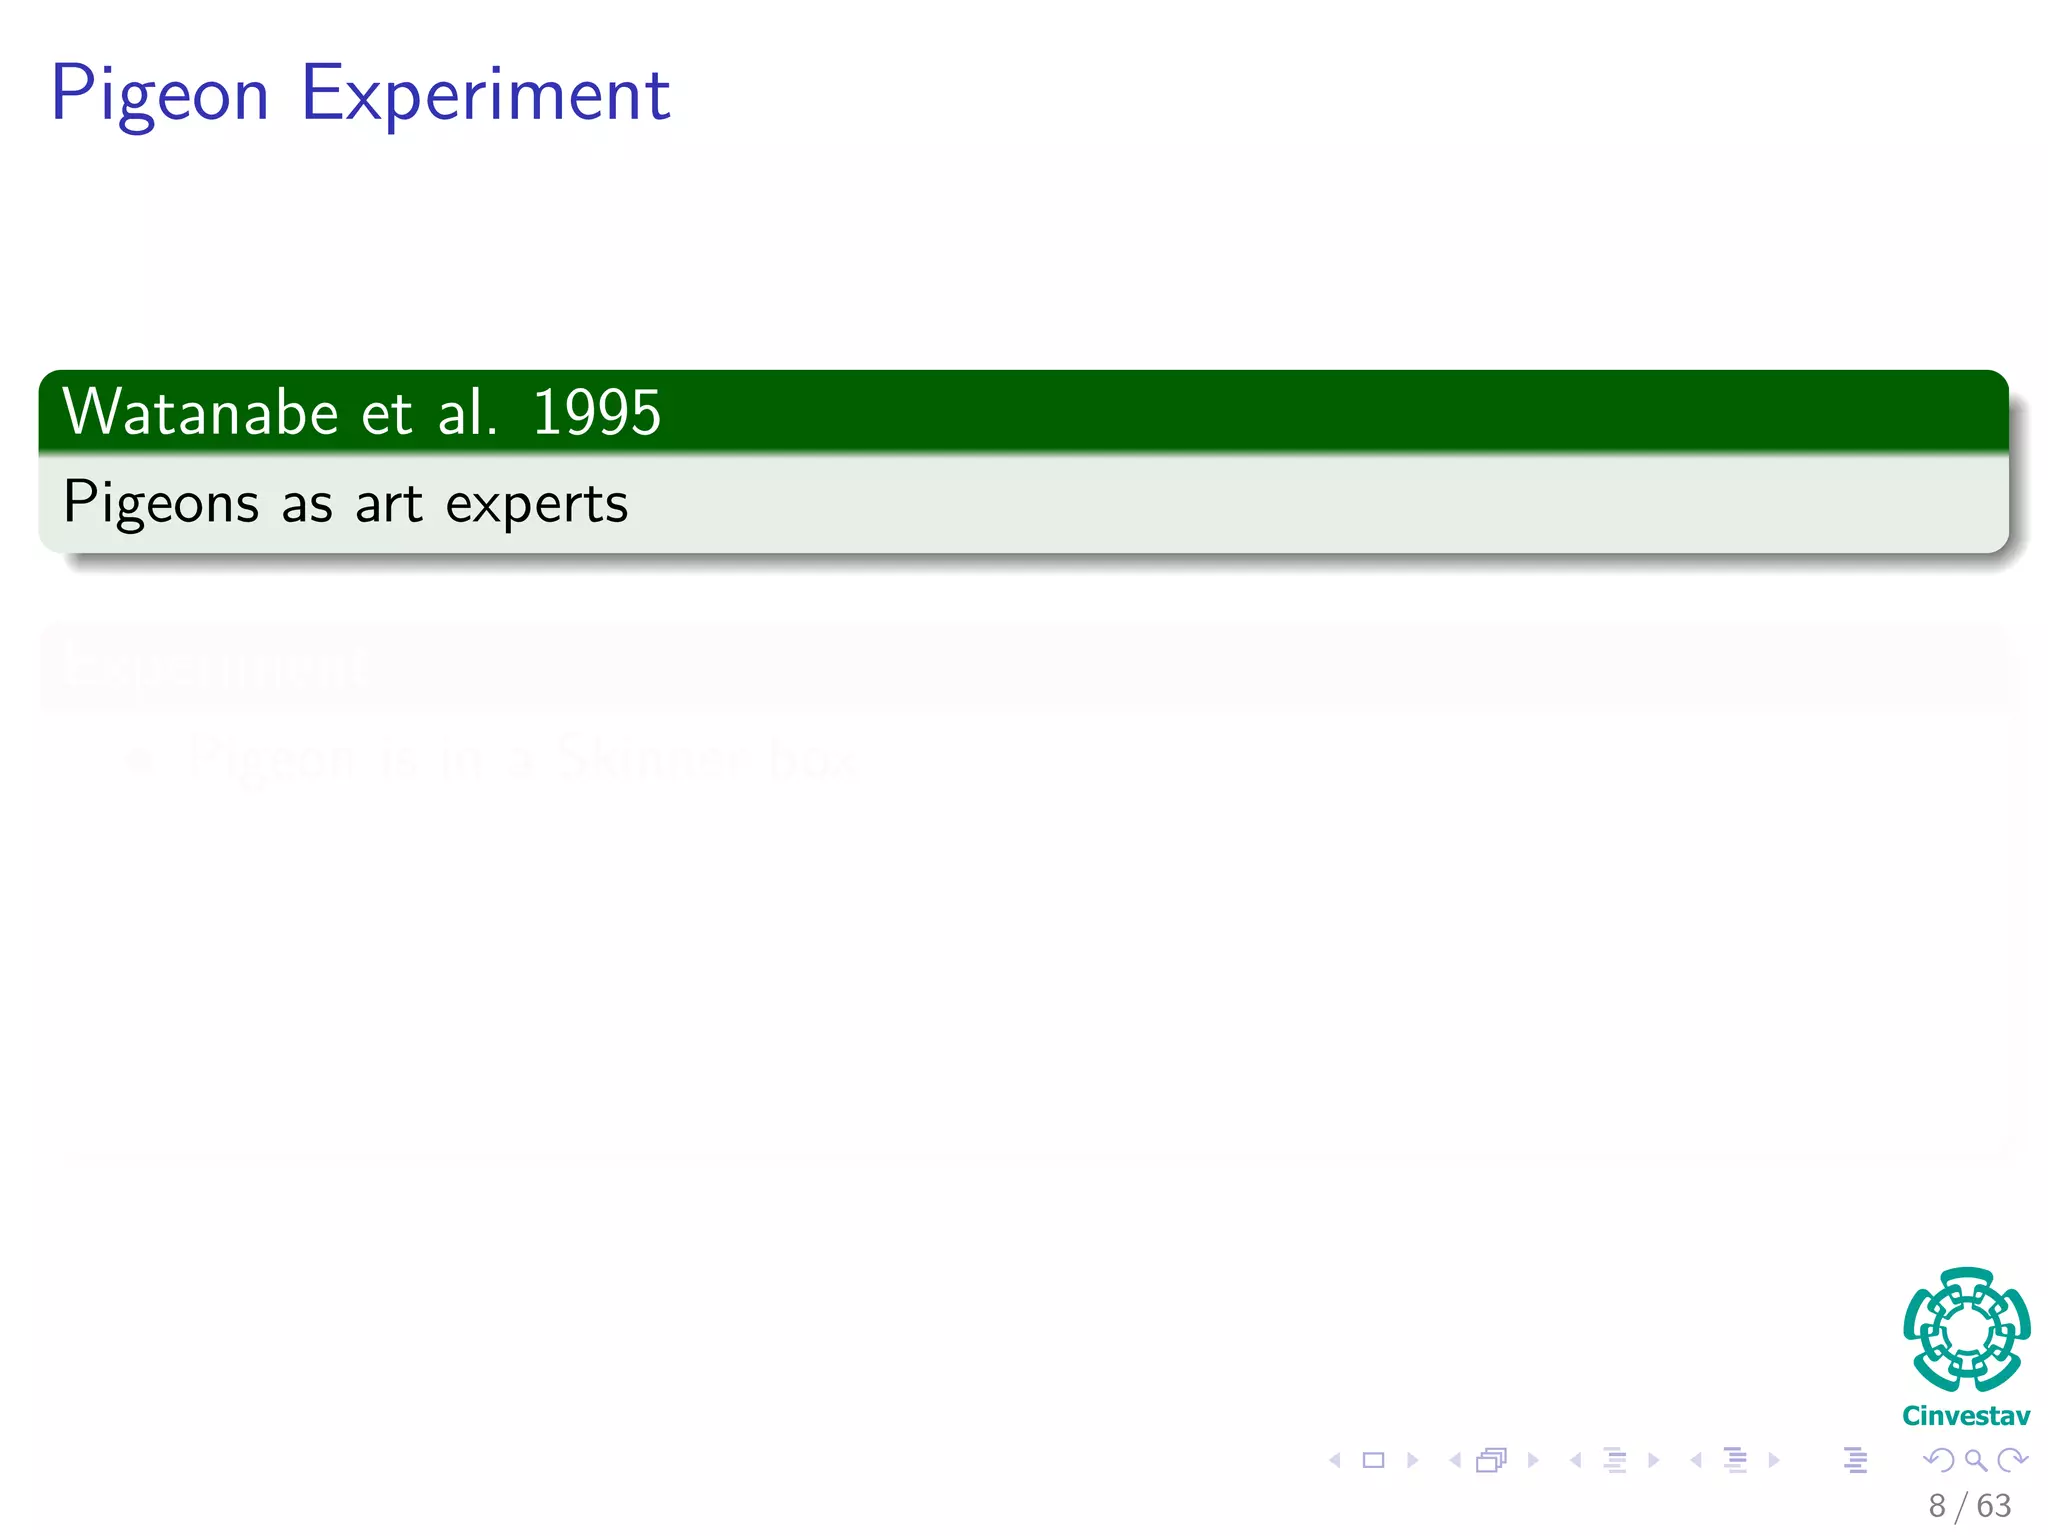
Task: Click the slide rectangle navigation icon
Action: (x=1374, y=1461)
